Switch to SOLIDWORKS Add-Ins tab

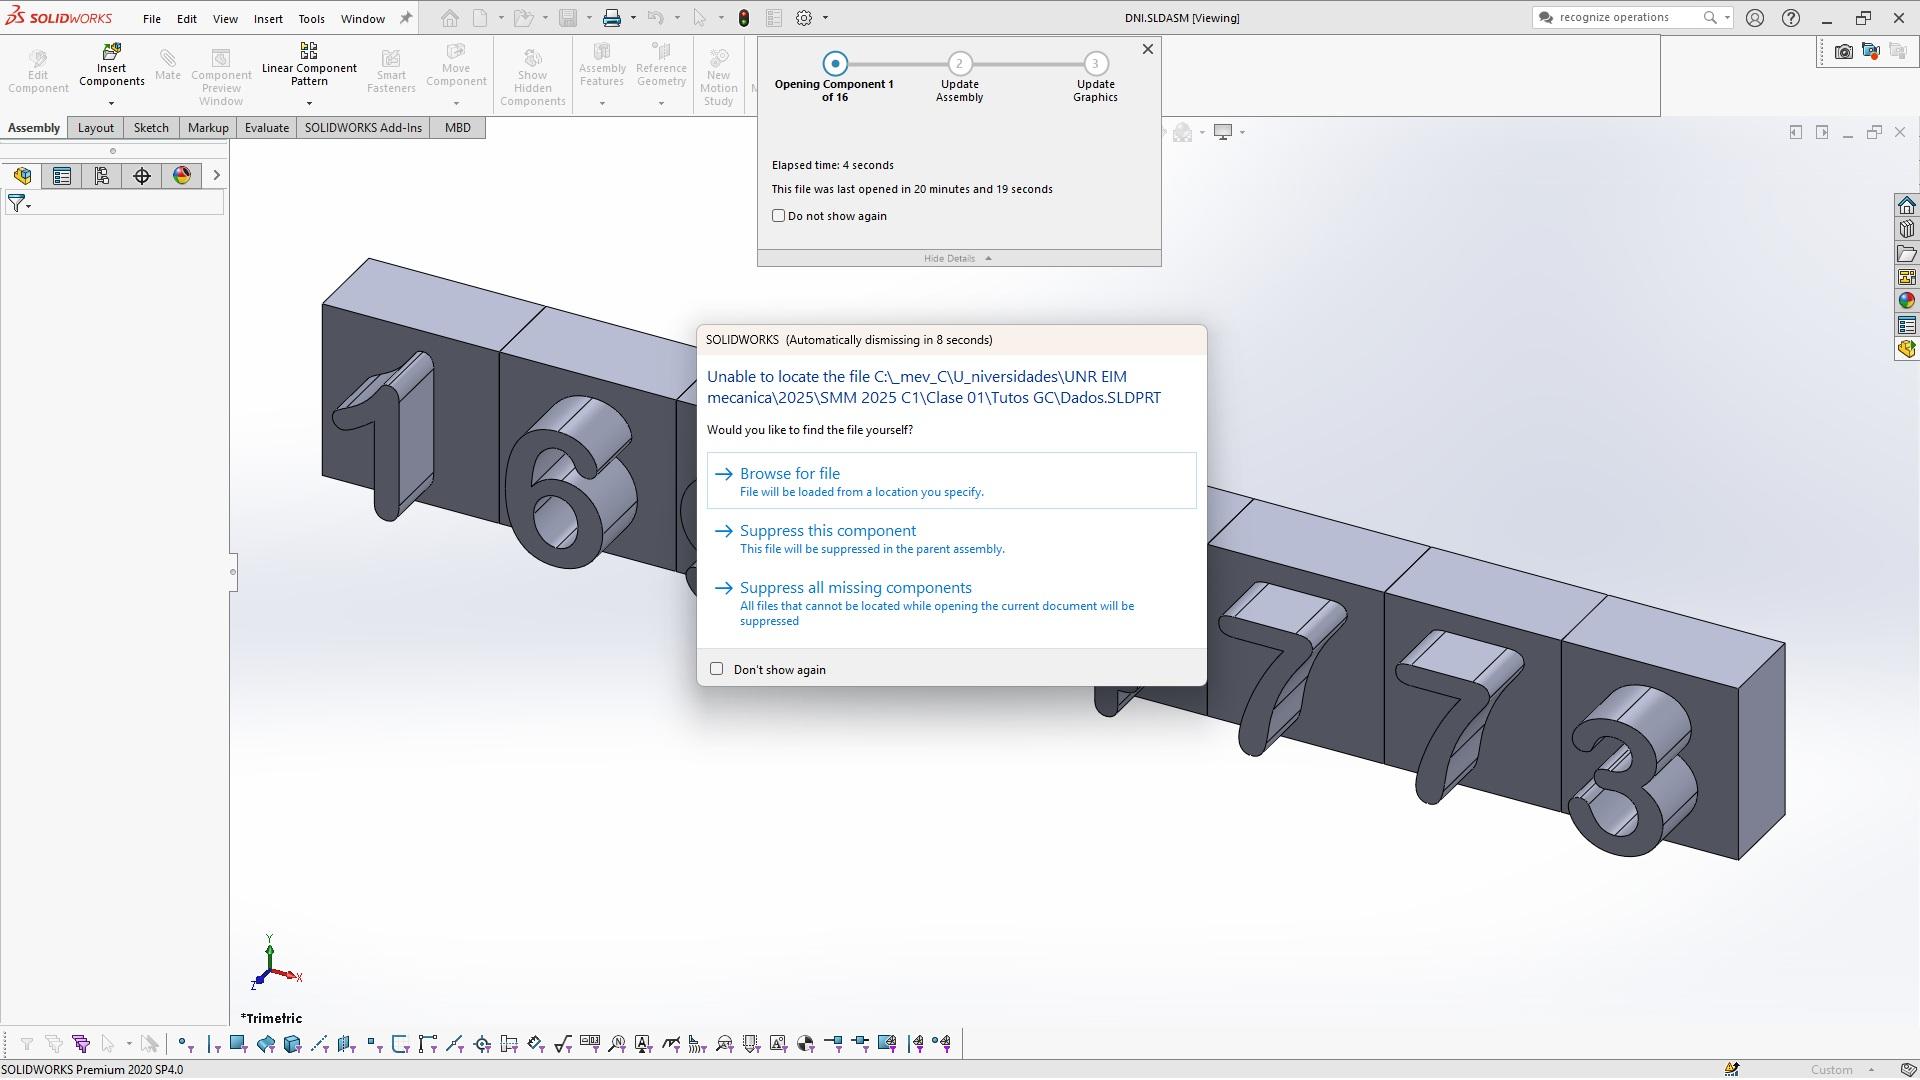tap(363, 128)
